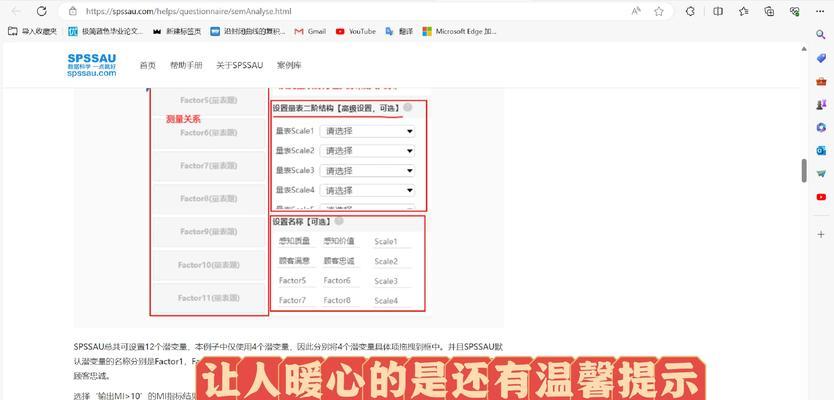This screenshot has width=834, height=400.
Task: Open sidebar Microsoft 365 icon
Action: (821, 128)
